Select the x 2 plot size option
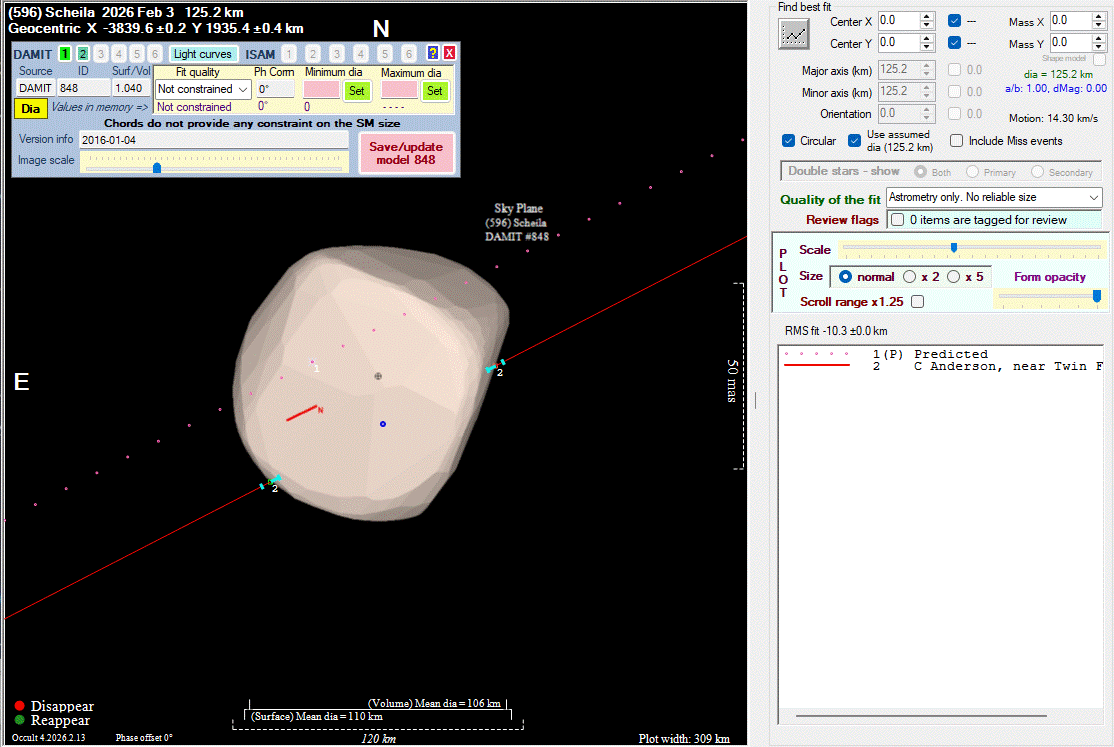 click(x=909, y=277)
